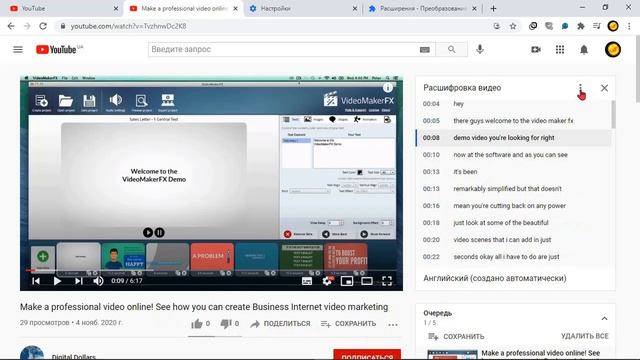The width and height of the screenshot is (640, 360).
Task: Go to YouTube home via logo
Action: tap(56, 49)
